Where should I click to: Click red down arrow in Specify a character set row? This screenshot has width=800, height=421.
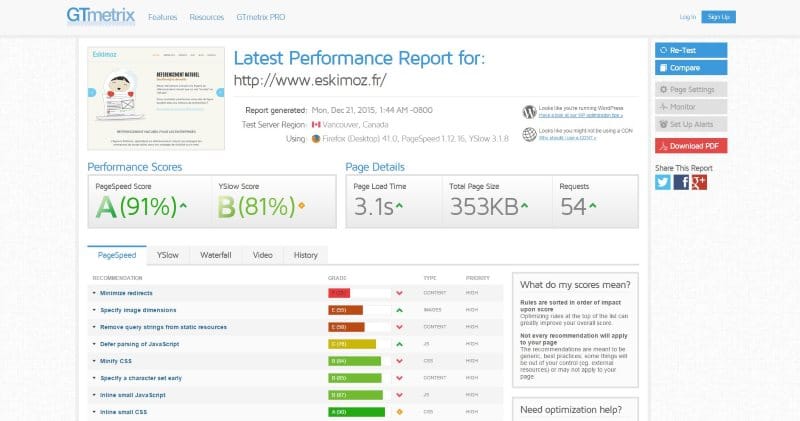tap(399, 378)
